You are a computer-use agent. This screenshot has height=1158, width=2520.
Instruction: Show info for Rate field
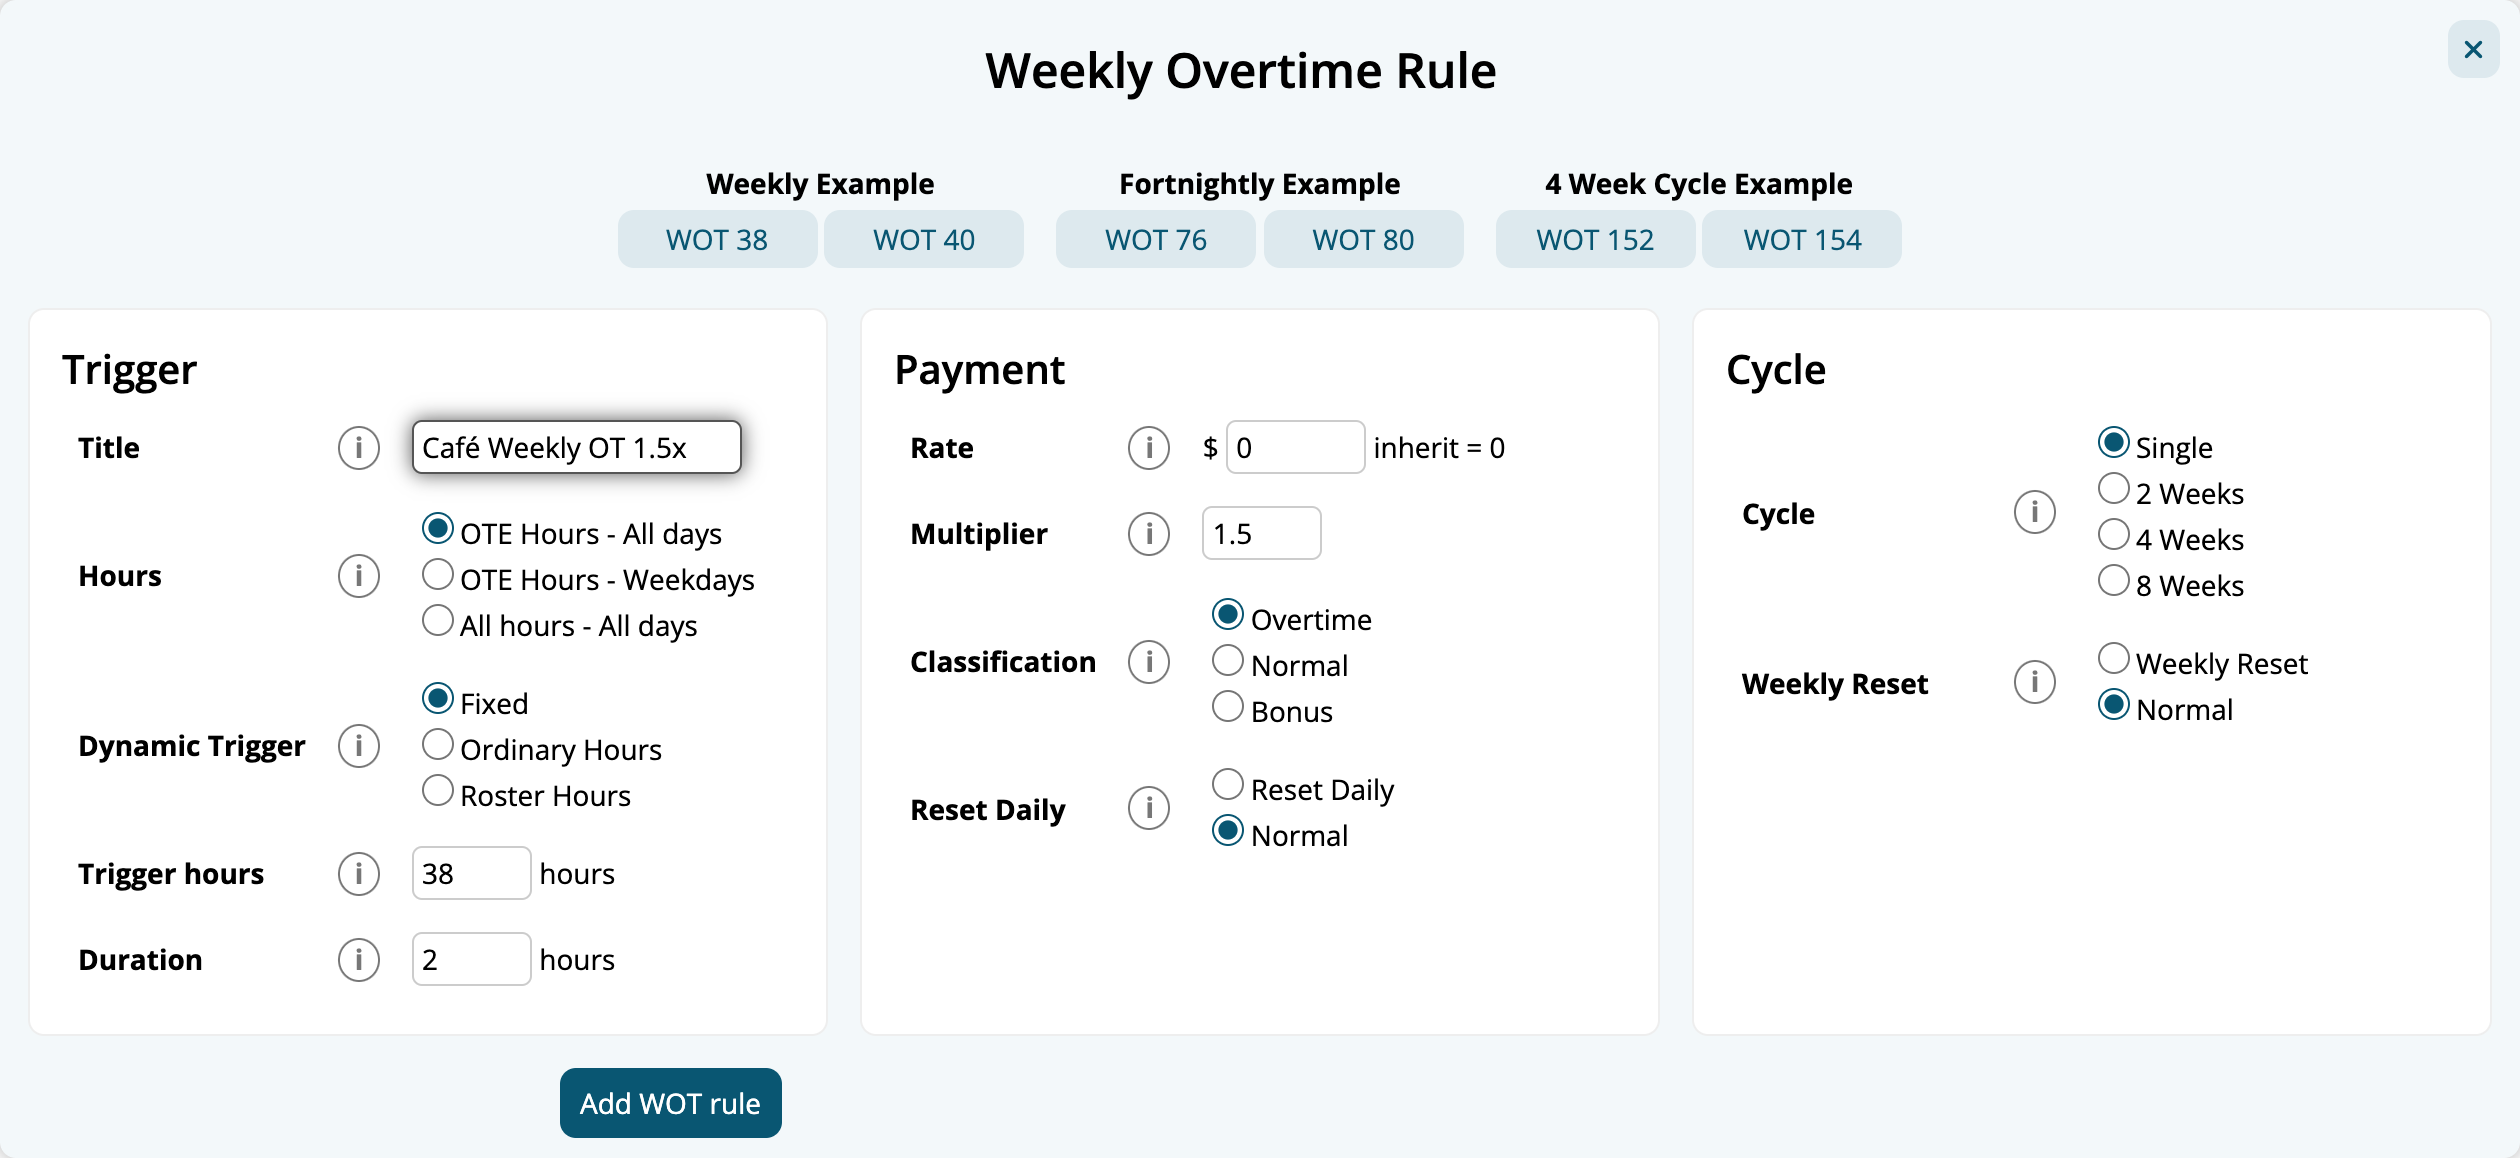point(1148,447)
